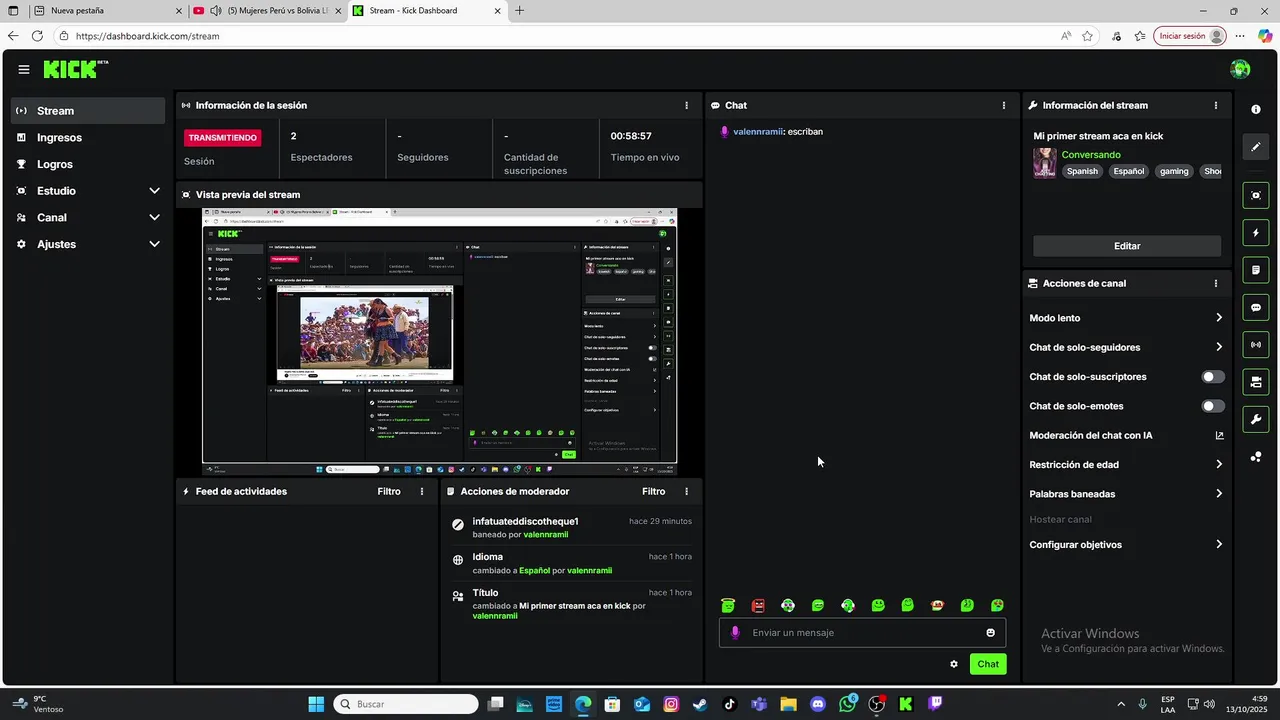The height and width of the screenshot is (720, 1280).
Task: Click infatuateddiscotheque1 in moderator actions
Action: click(525, 521)
